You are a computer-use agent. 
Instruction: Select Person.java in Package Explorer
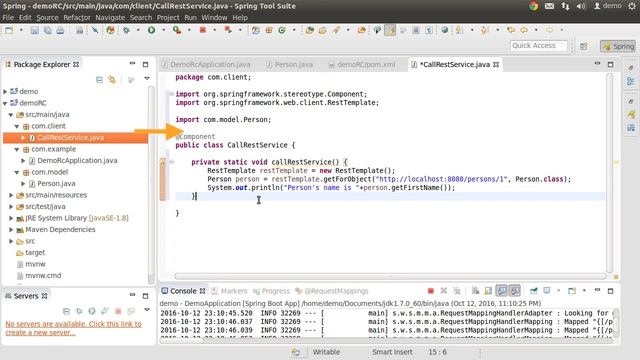(x=56, y=184)
